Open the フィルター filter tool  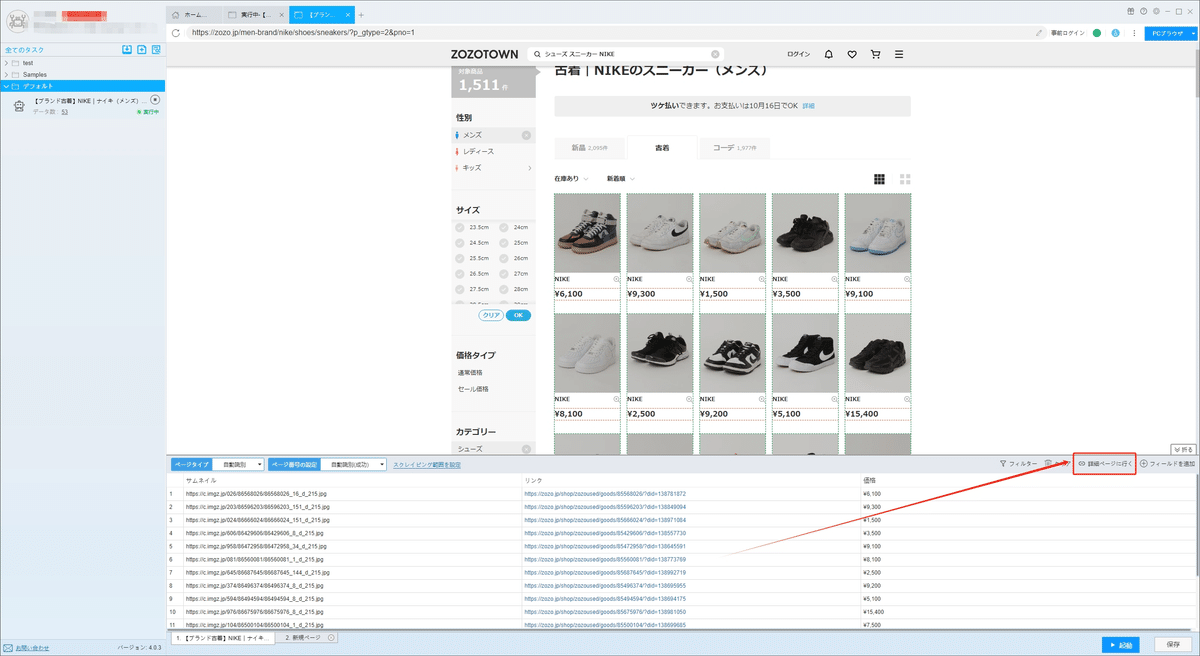click(x=1017, y=464)
